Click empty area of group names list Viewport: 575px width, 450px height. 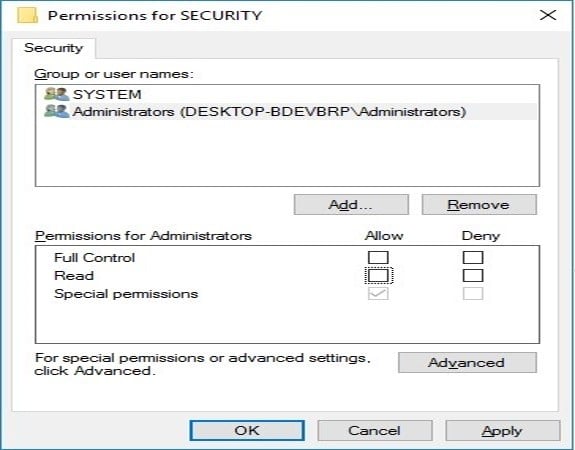click(x=287, y=152)
